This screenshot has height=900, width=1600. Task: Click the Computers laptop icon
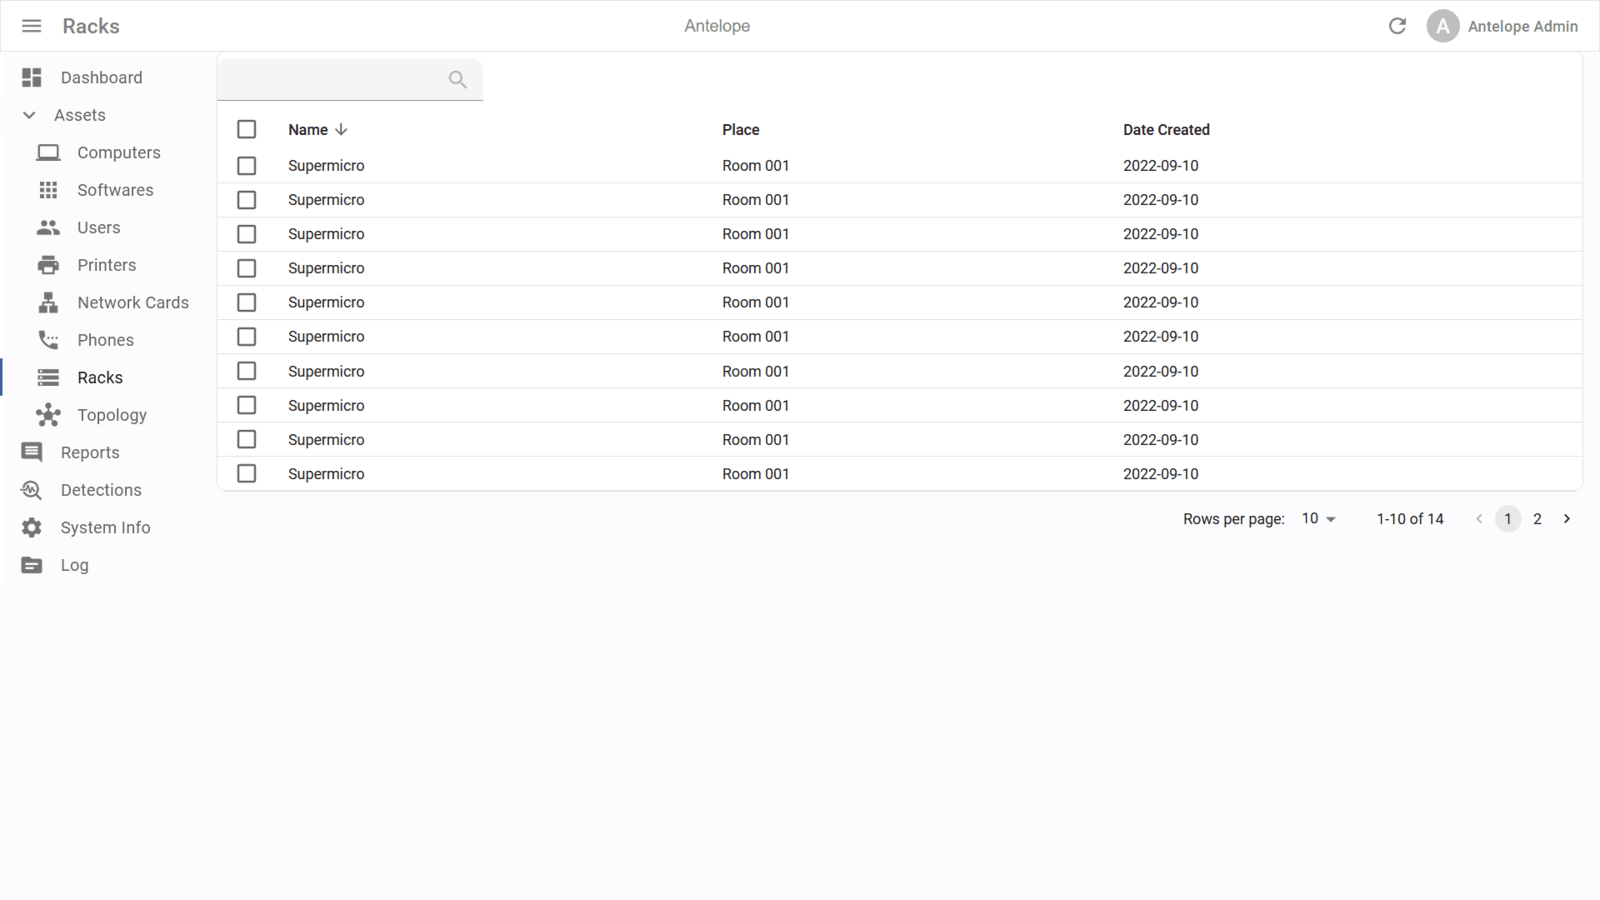[x=48, y=152]
